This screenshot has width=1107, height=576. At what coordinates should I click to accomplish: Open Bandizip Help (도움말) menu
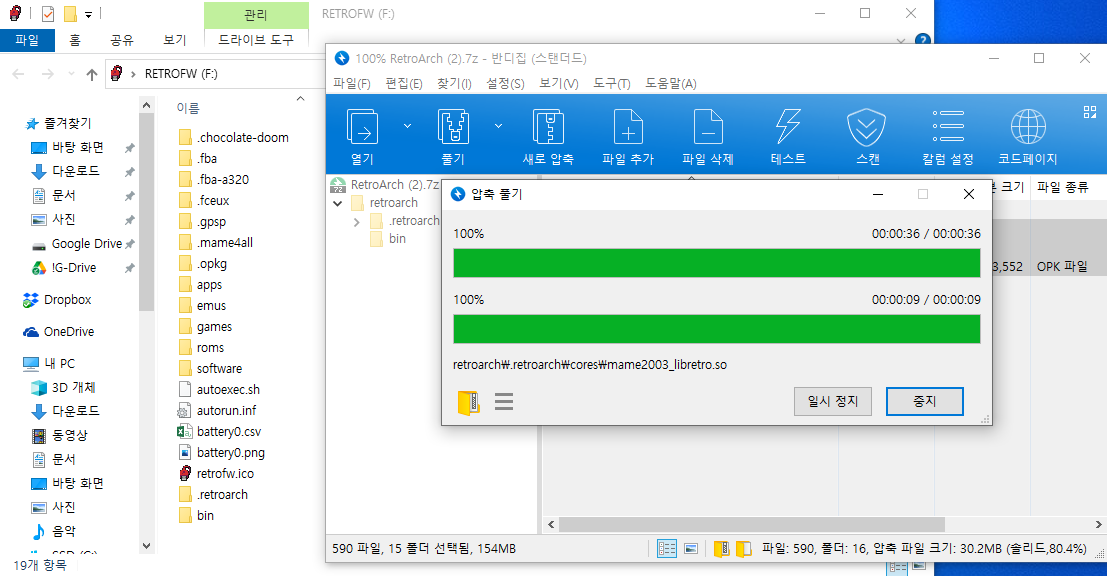671,83
